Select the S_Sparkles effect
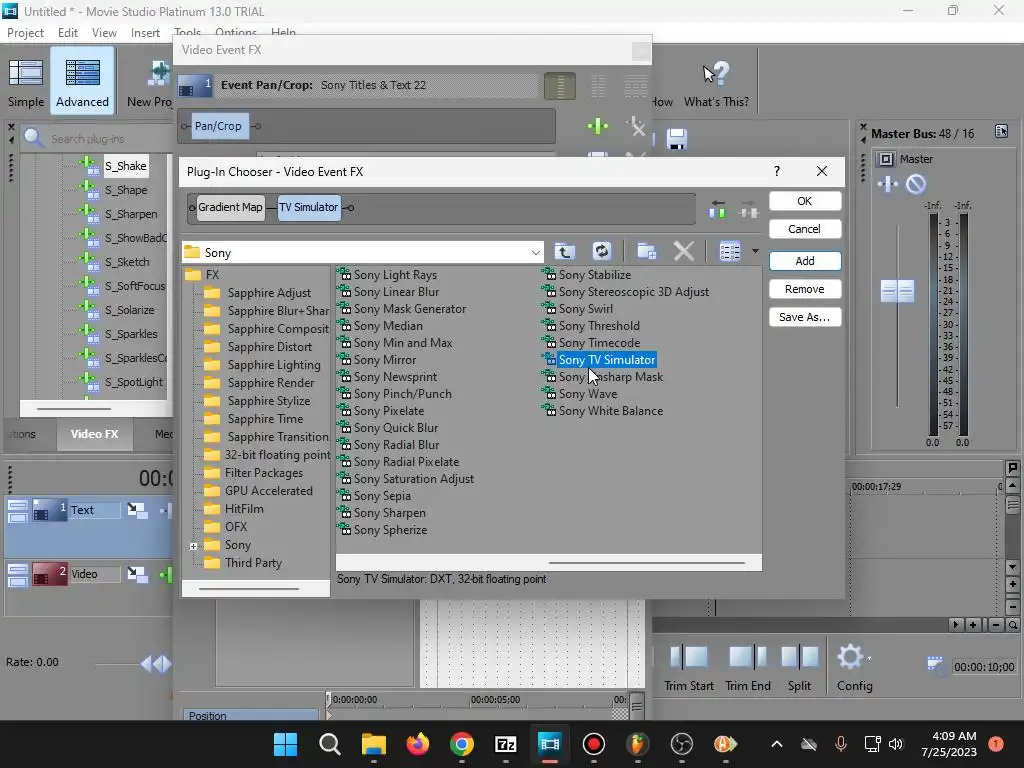Screen dimensions: 1024x768 [x=131, y=334]
